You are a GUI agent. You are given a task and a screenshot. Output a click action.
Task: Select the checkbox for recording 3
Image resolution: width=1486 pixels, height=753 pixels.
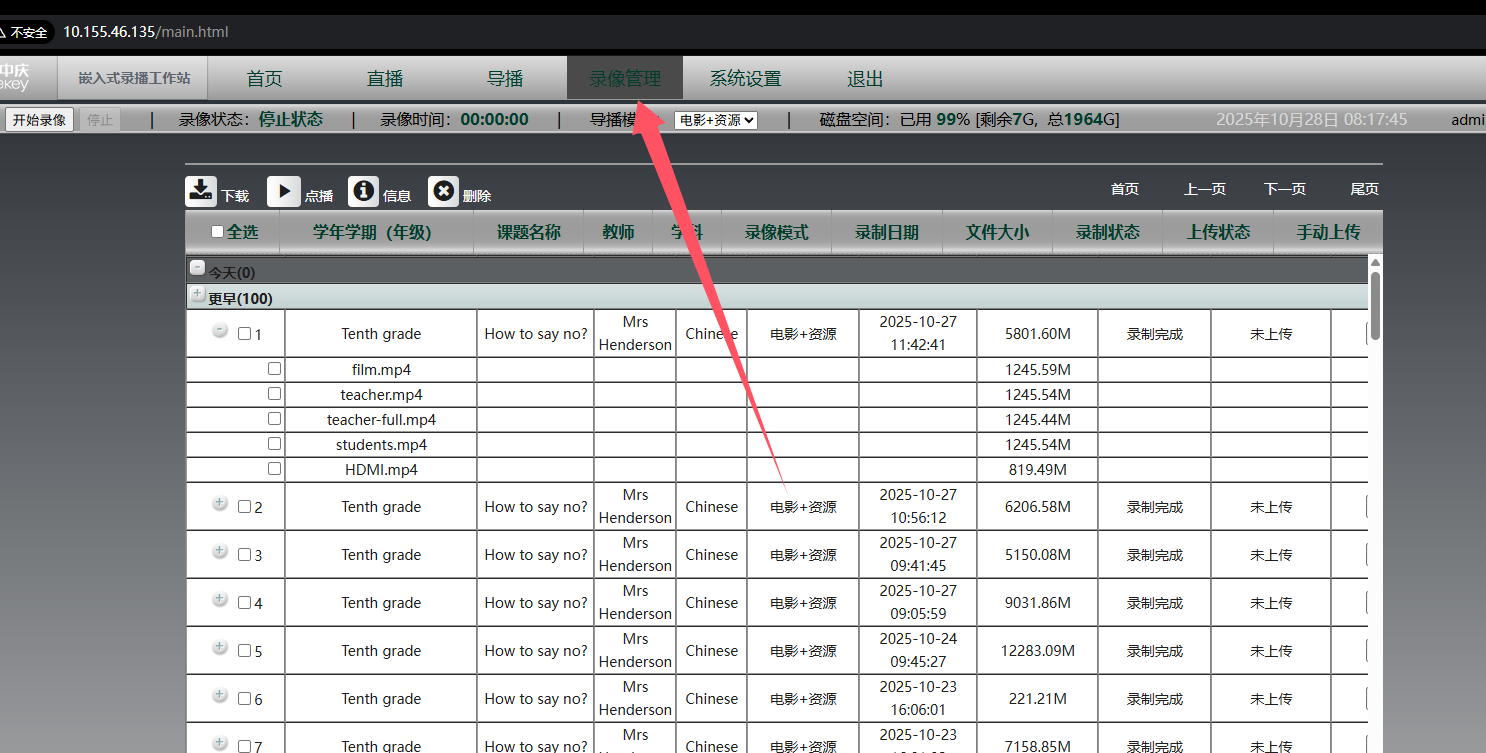[x=245, y=555]
